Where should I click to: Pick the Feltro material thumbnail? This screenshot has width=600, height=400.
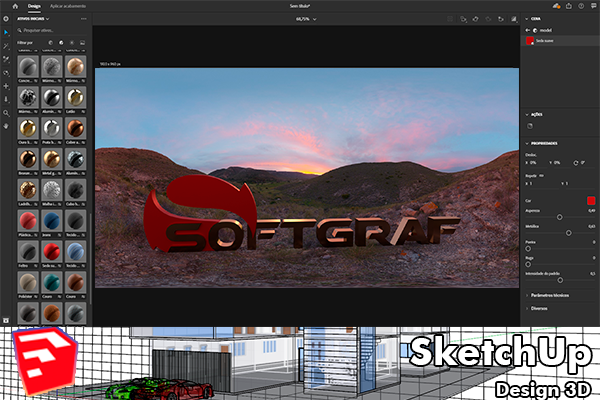[28, 252]
